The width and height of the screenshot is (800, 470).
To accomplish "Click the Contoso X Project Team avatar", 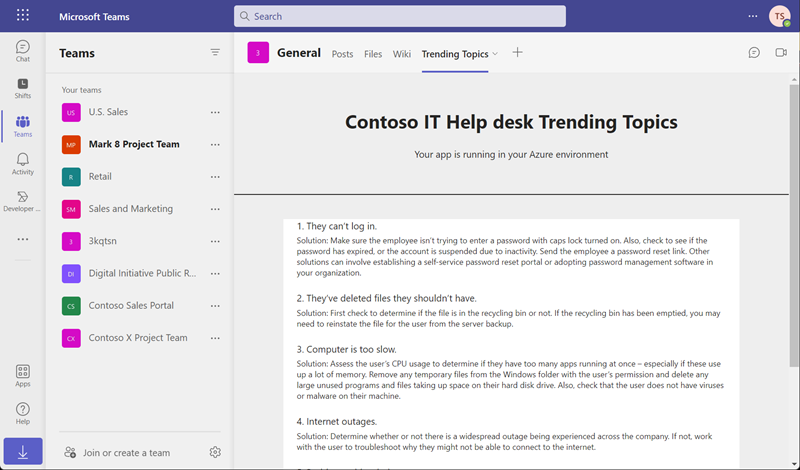I will coord(71,338).
